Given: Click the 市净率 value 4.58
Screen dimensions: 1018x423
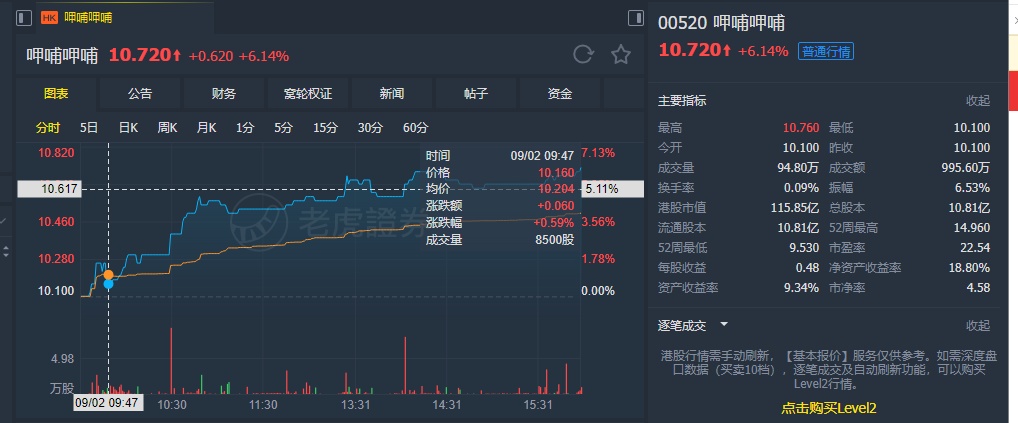Looking at the screenshot, I should 979,288.
